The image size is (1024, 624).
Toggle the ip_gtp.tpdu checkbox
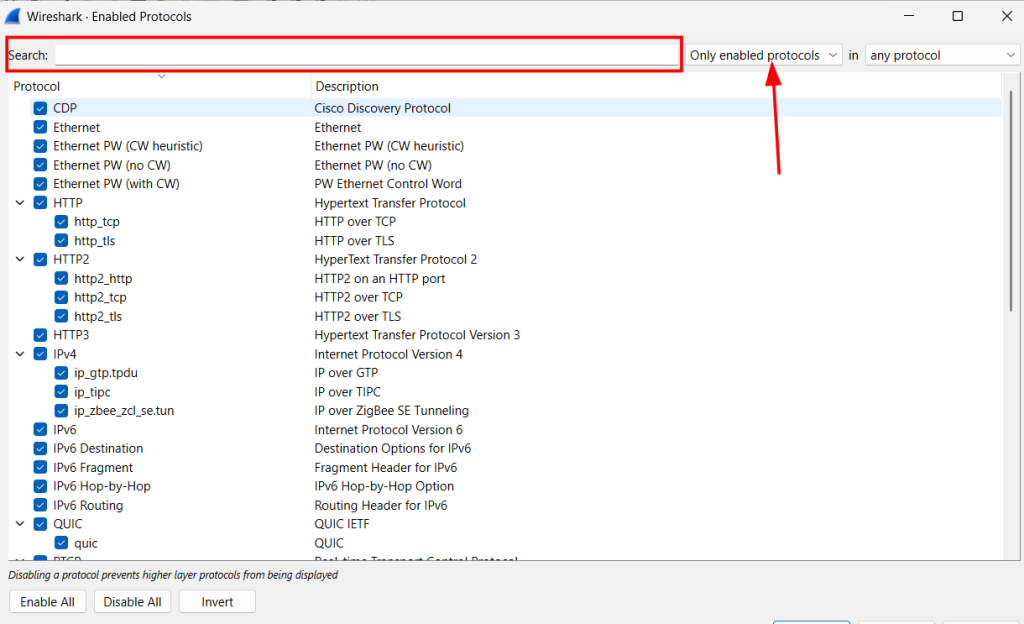click(x=61, y=373)
